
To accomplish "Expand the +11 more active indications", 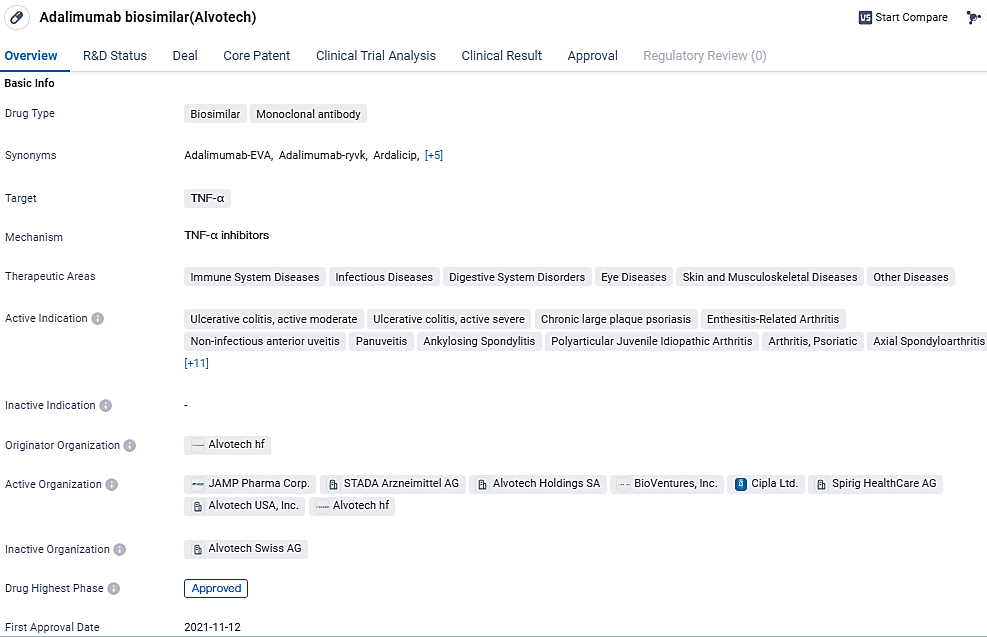I will 196,363.
